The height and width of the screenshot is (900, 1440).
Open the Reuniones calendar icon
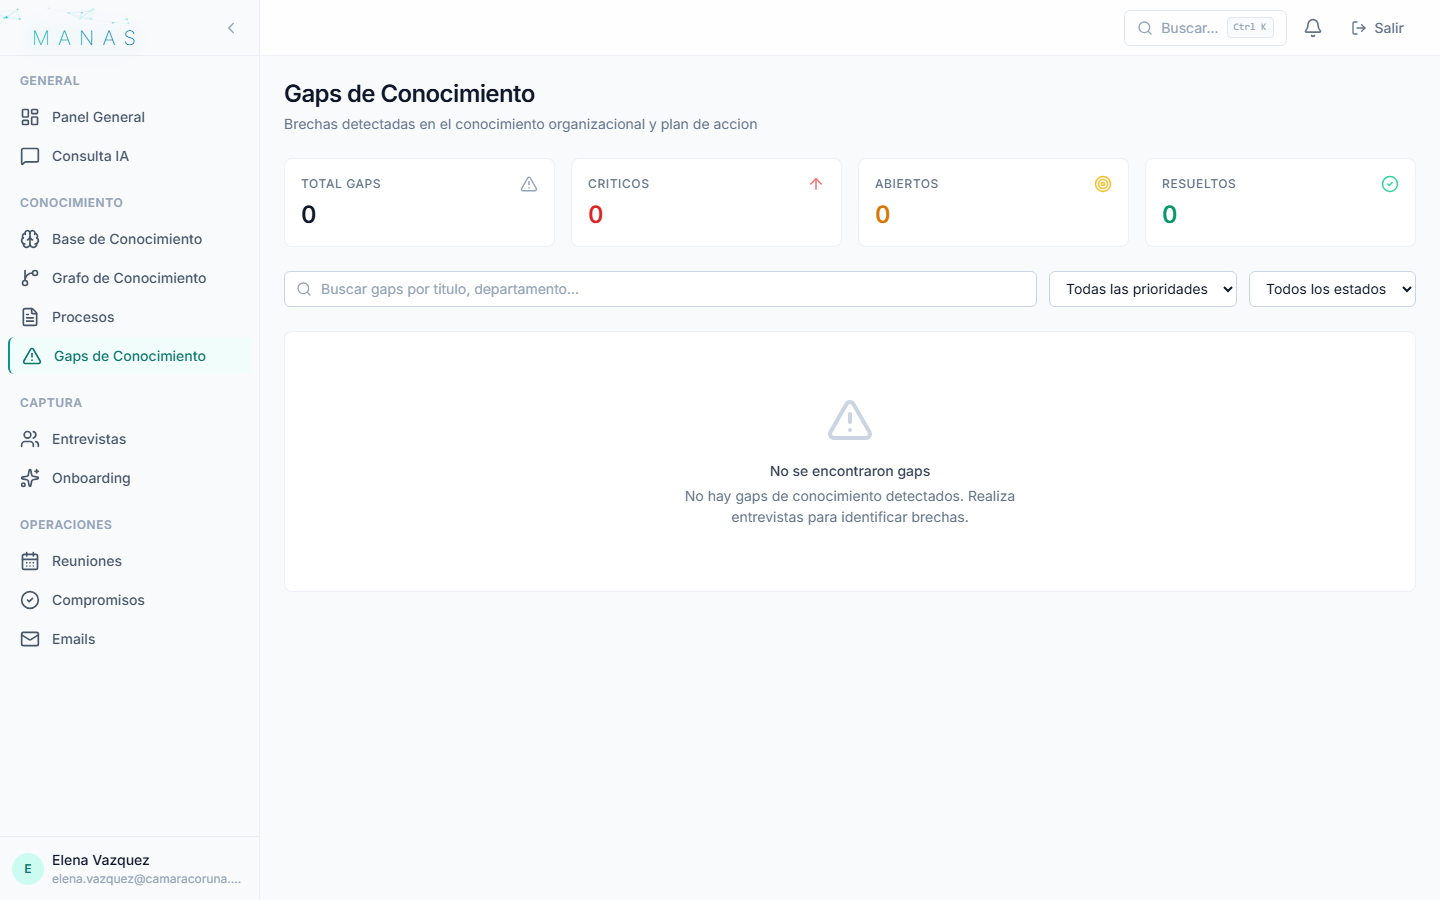coord(30,561)
